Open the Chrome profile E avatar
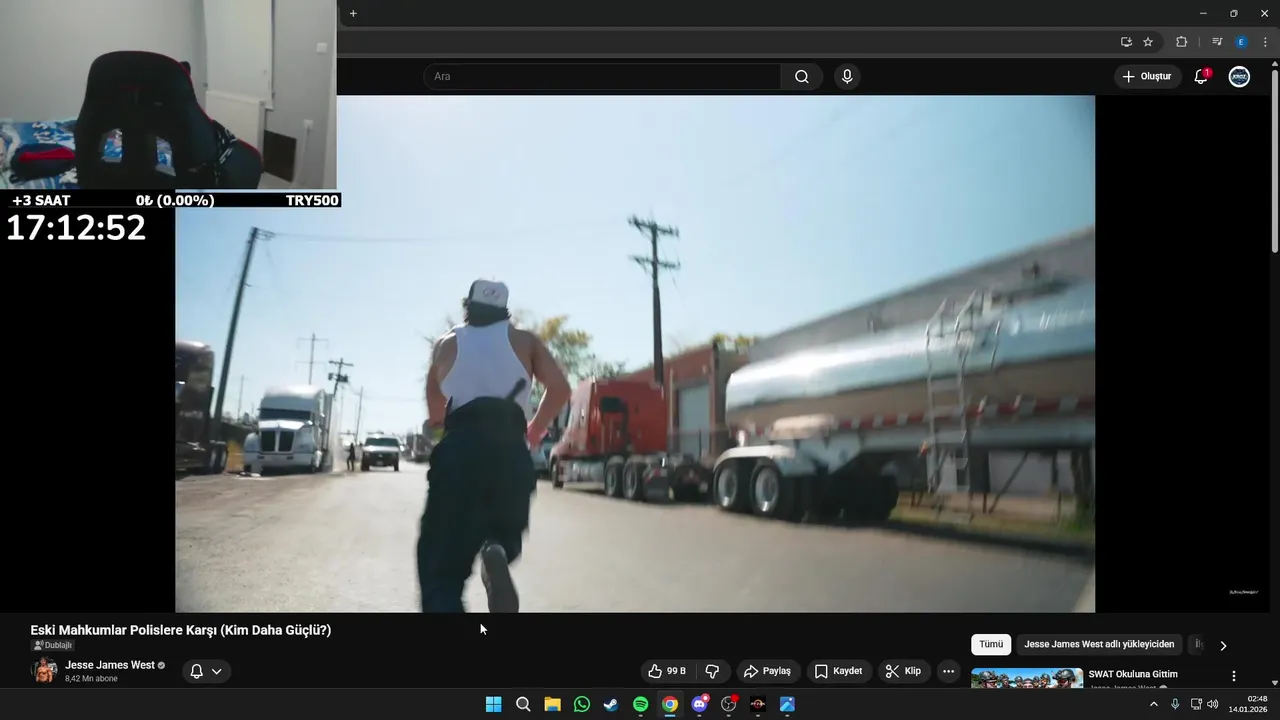 [x=1241, y=42]
